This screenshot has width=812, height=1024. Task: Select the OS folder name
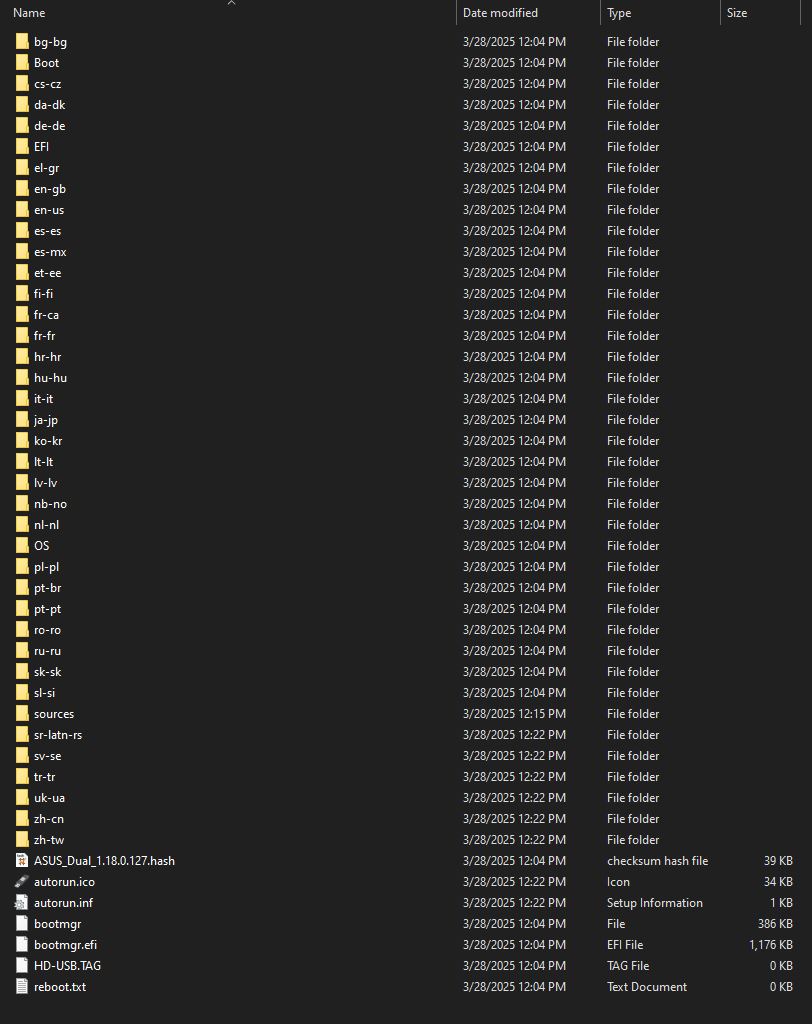[x=41, y=546]
